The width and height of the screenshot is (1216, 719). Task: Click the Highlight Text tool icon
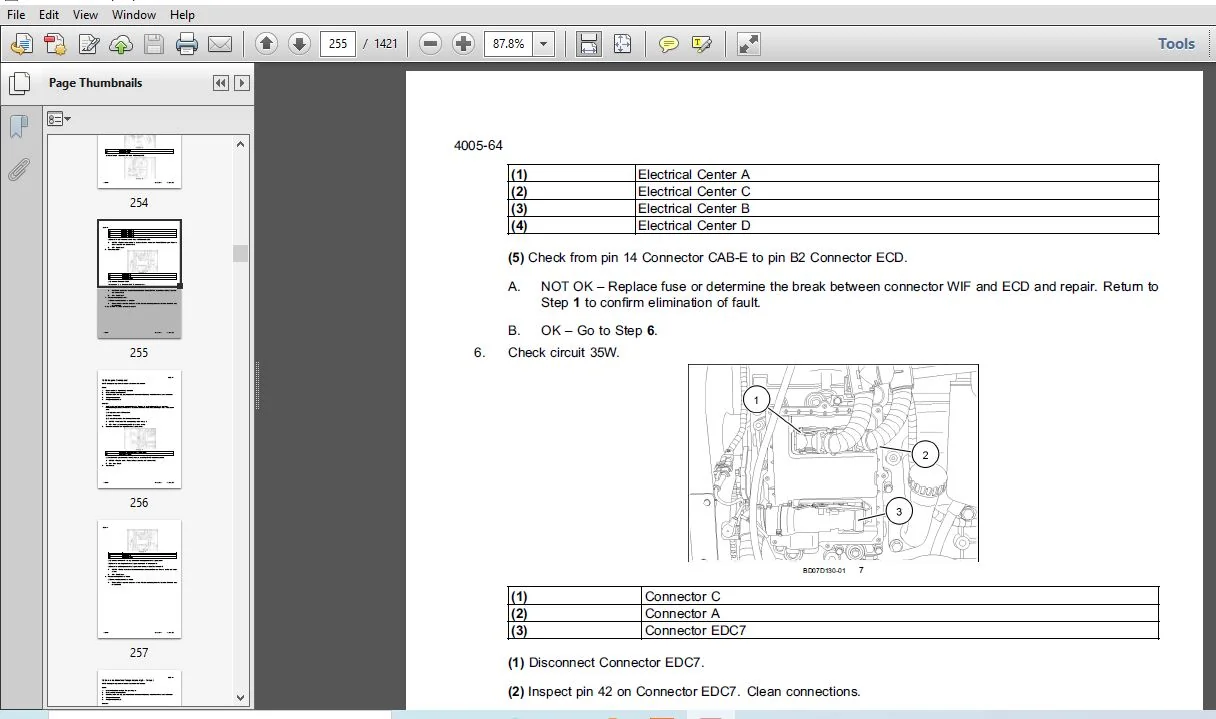coord(702,44)
